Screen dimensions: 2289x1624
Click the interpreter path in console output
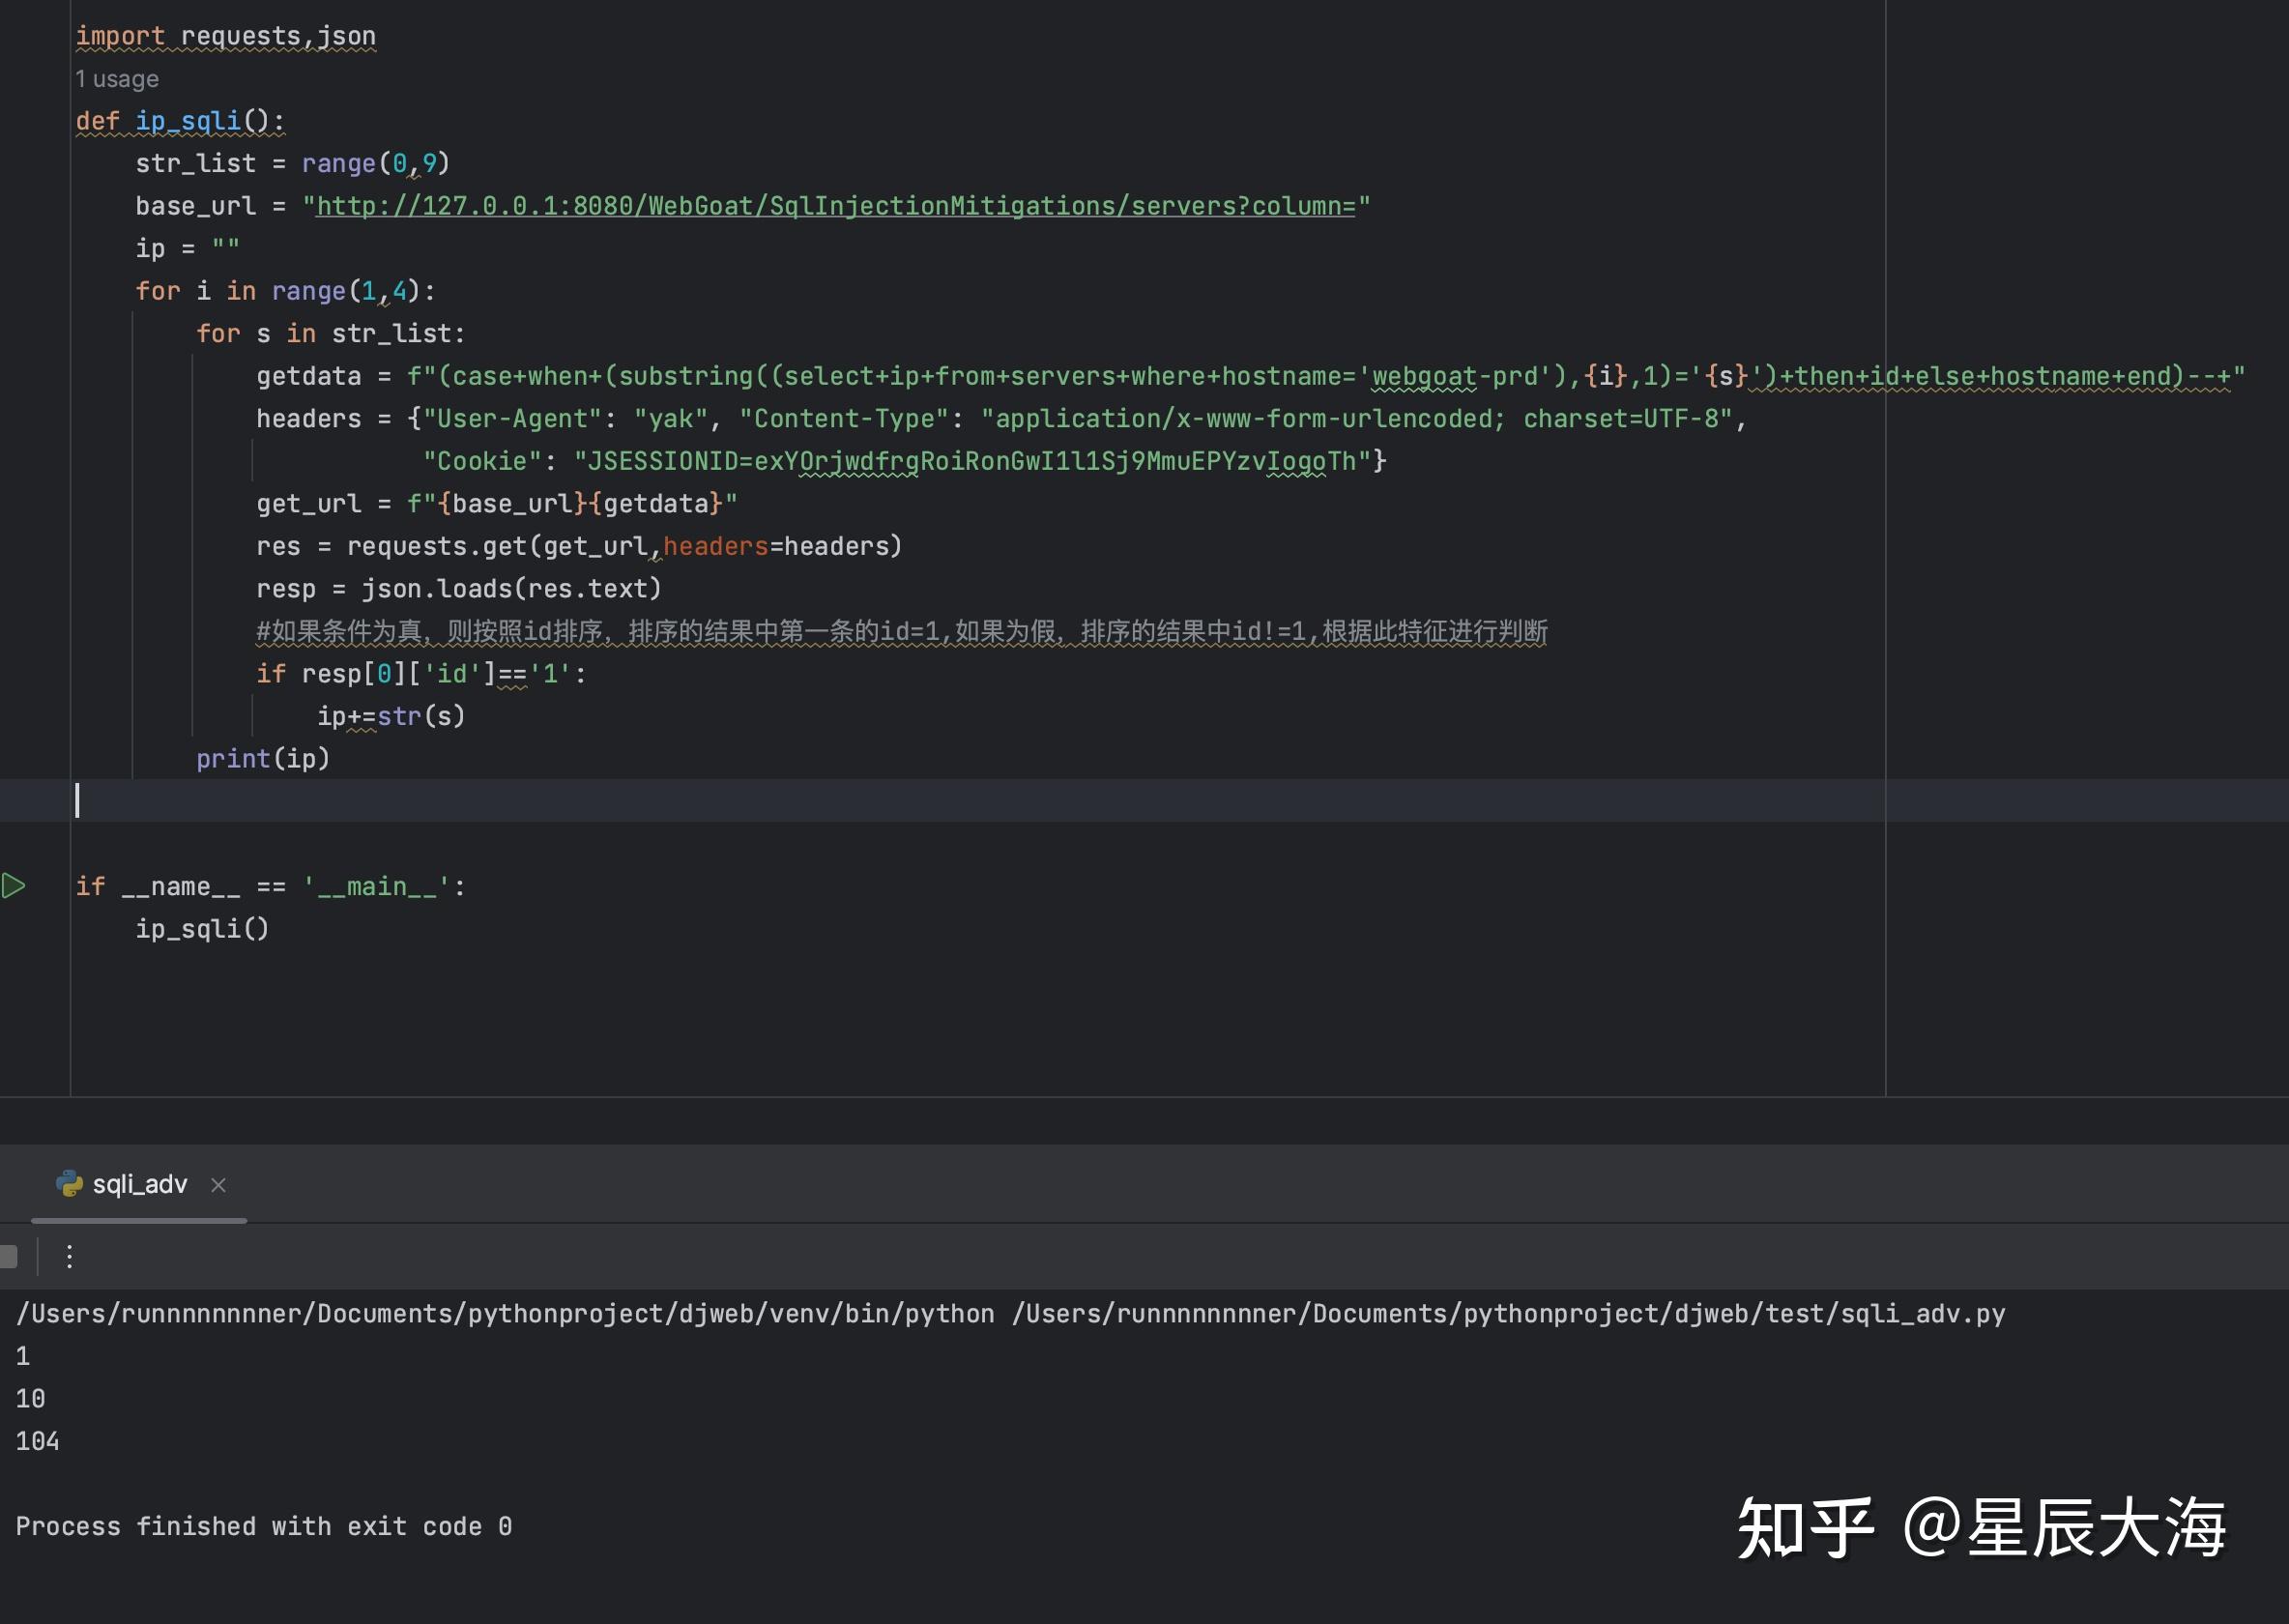pyautogui.click(x=500, y=1312)
